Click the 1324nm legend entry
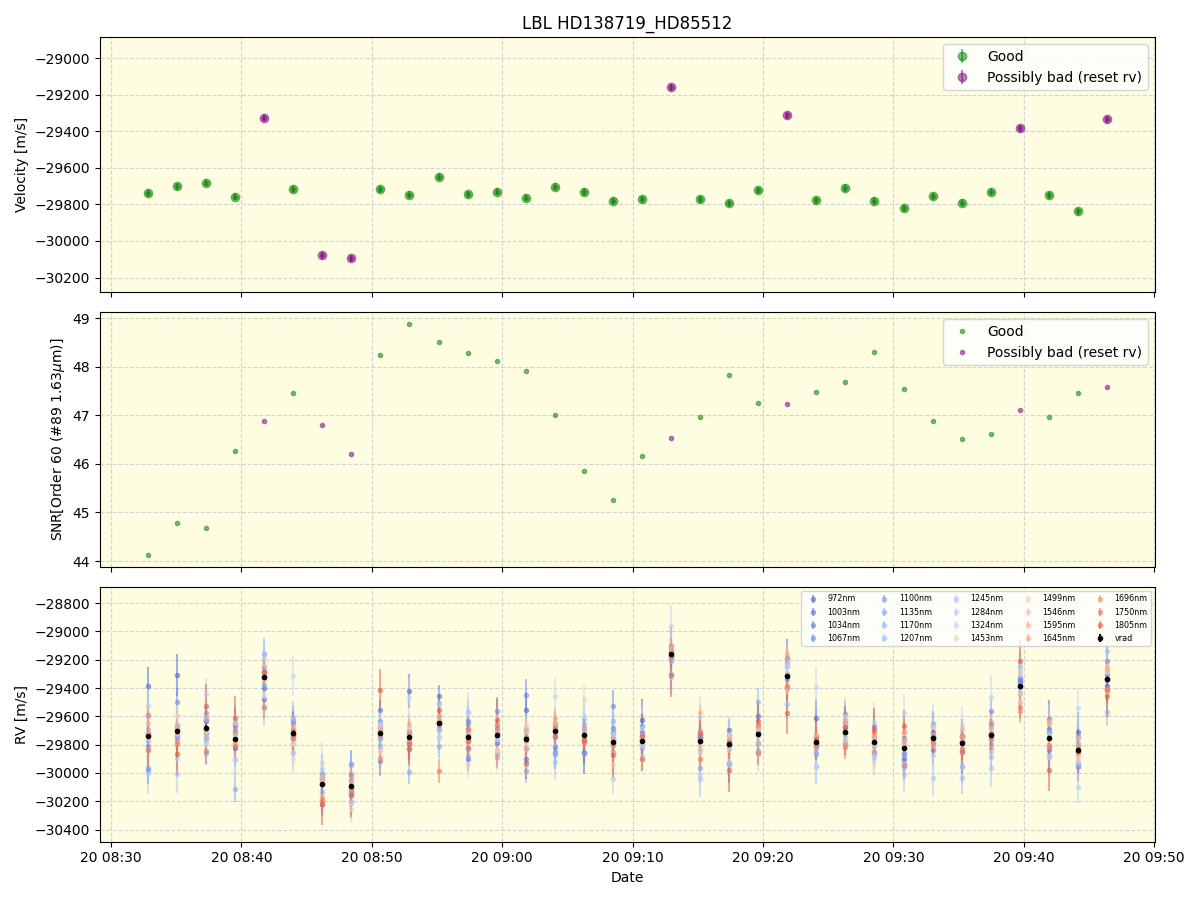The image size is (1200, 900). 977,625
